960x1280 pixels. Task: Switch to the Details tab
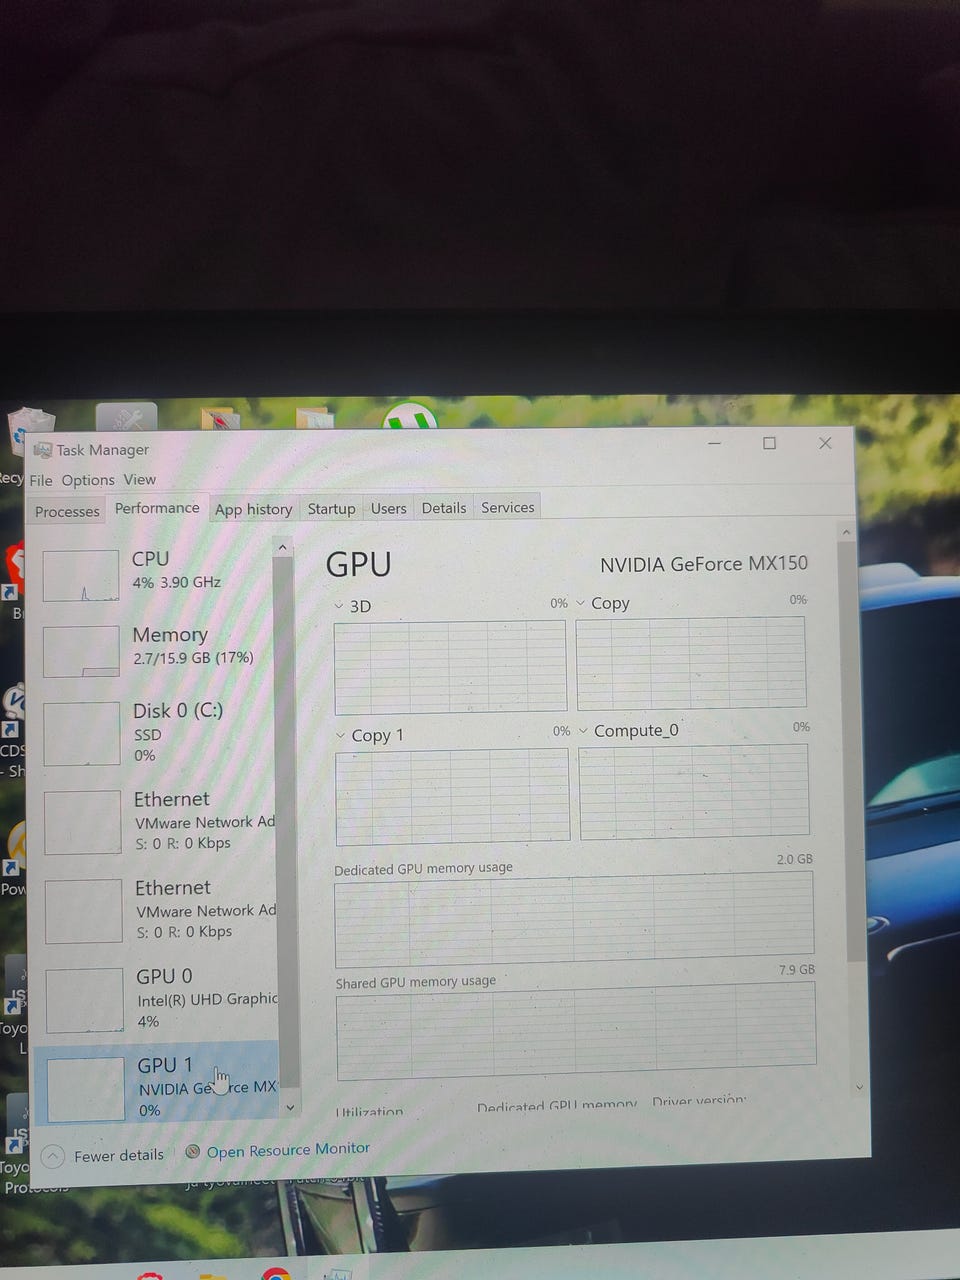[444, 508]
